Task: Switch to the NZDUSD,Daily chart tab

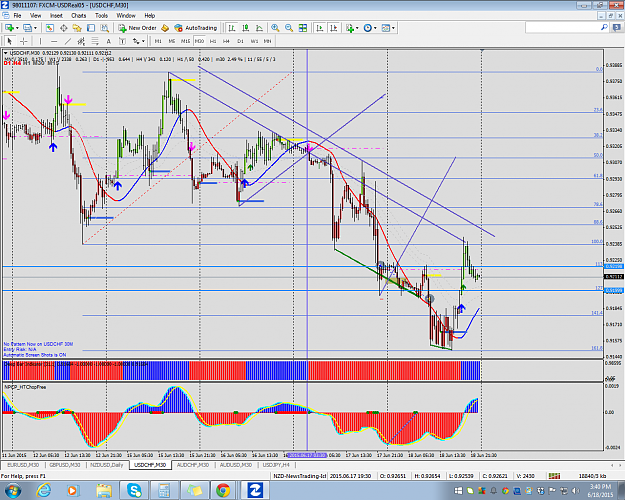Action: (107, 465)
